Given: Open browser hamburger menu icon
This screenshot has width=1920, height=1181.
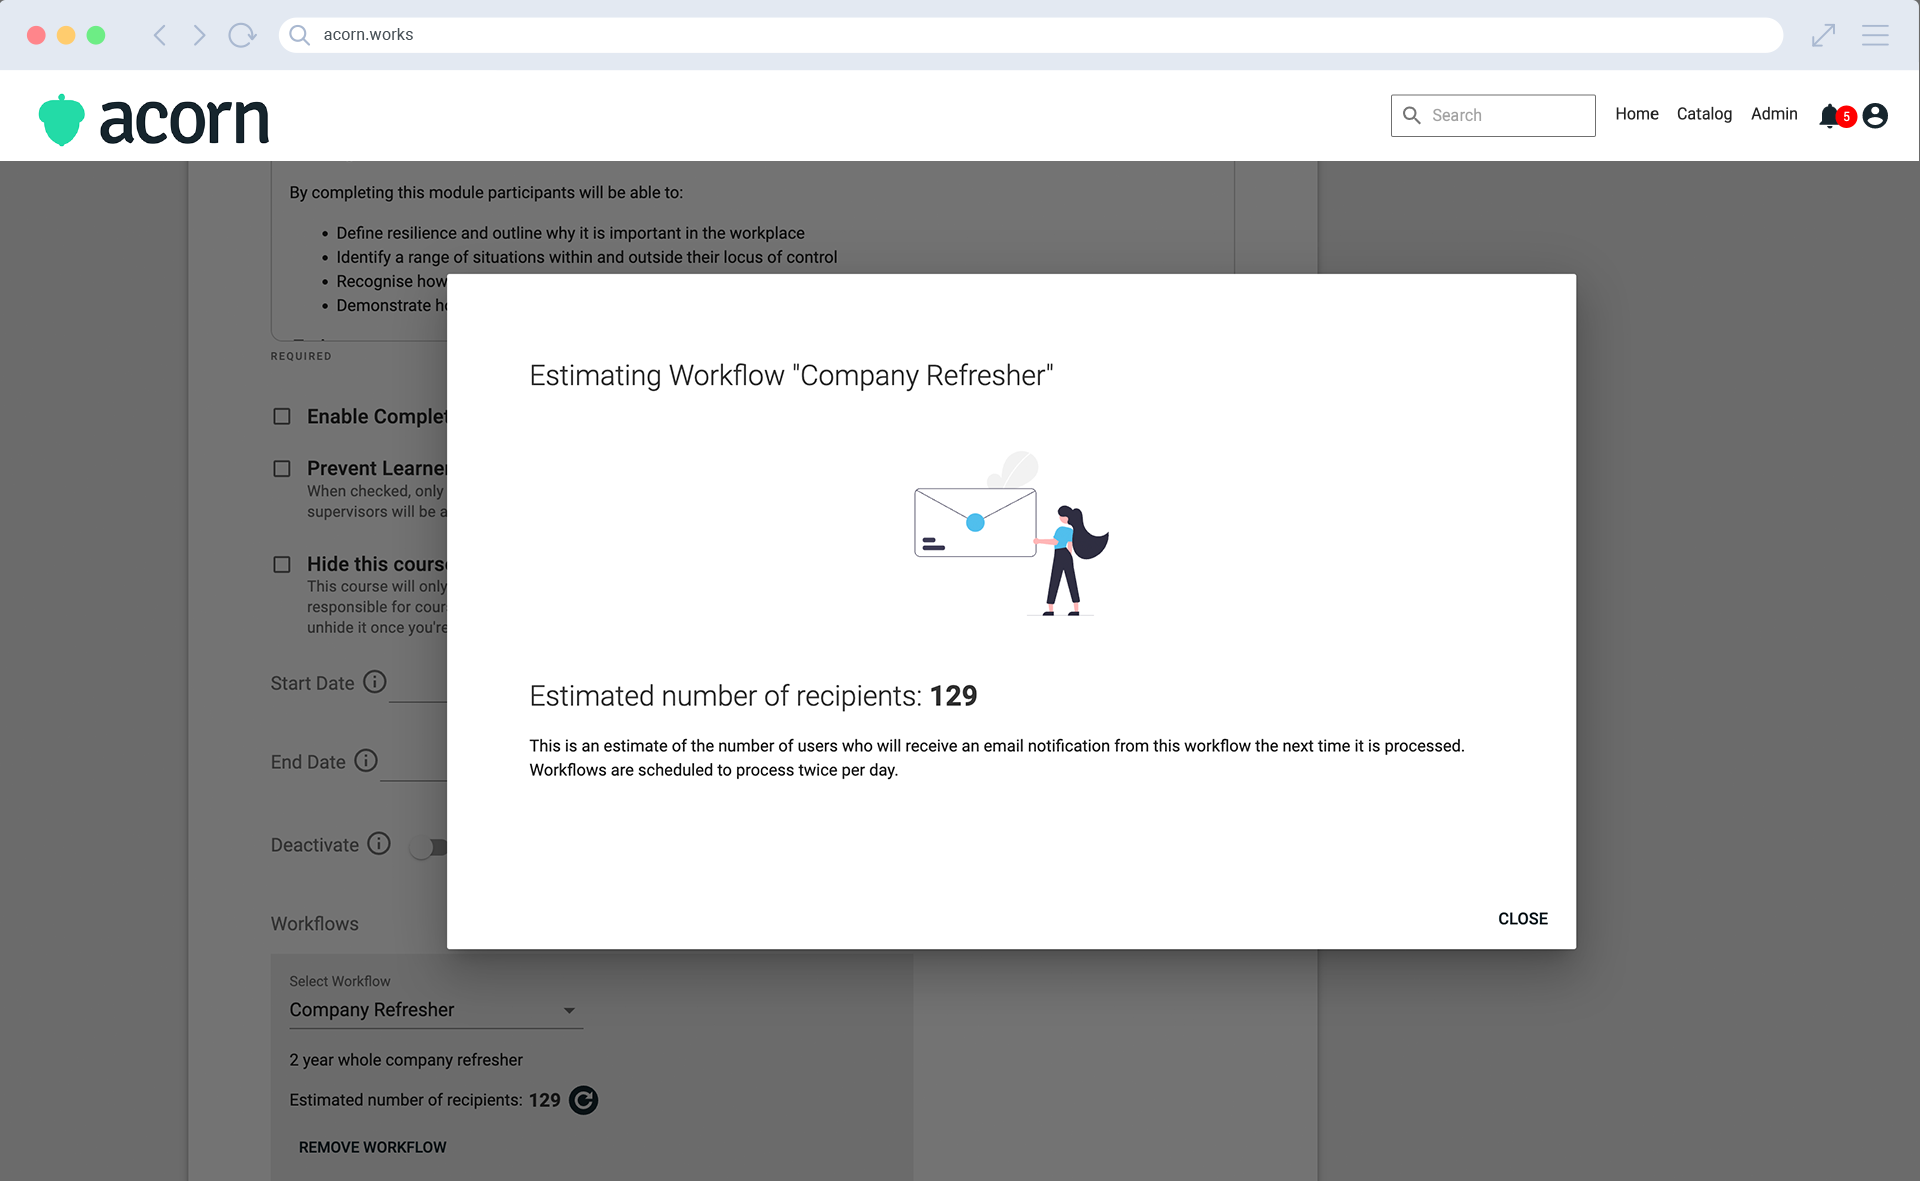Looking at the screenshot, I should click(x=1875, y=35).
